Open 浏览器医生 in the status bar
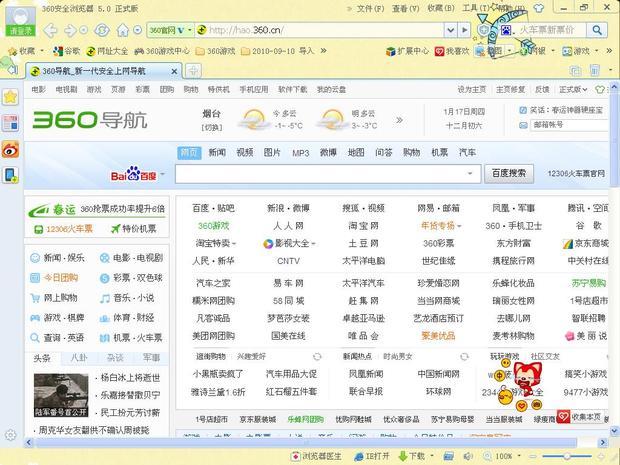 coord(316,456)
